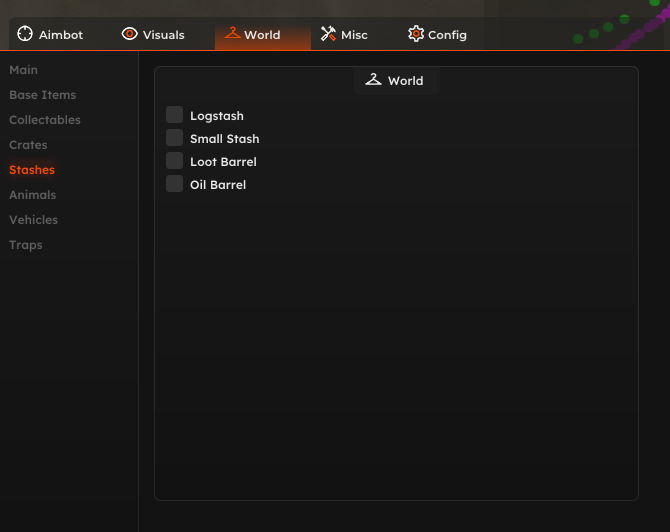Check the Oil Barrel option box
Image resolution: width=670 pixels, height=532 pixels.
click(x=174, y=184)
